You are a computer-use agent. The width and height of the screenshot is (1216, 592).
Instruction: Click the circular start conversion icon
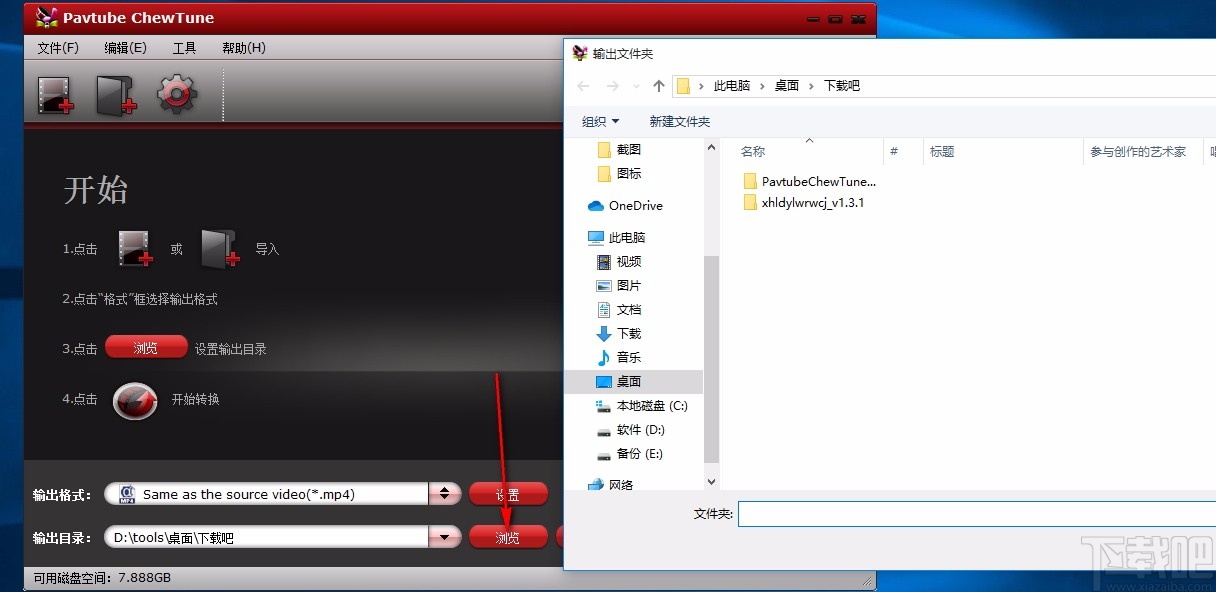click(134, 401)
